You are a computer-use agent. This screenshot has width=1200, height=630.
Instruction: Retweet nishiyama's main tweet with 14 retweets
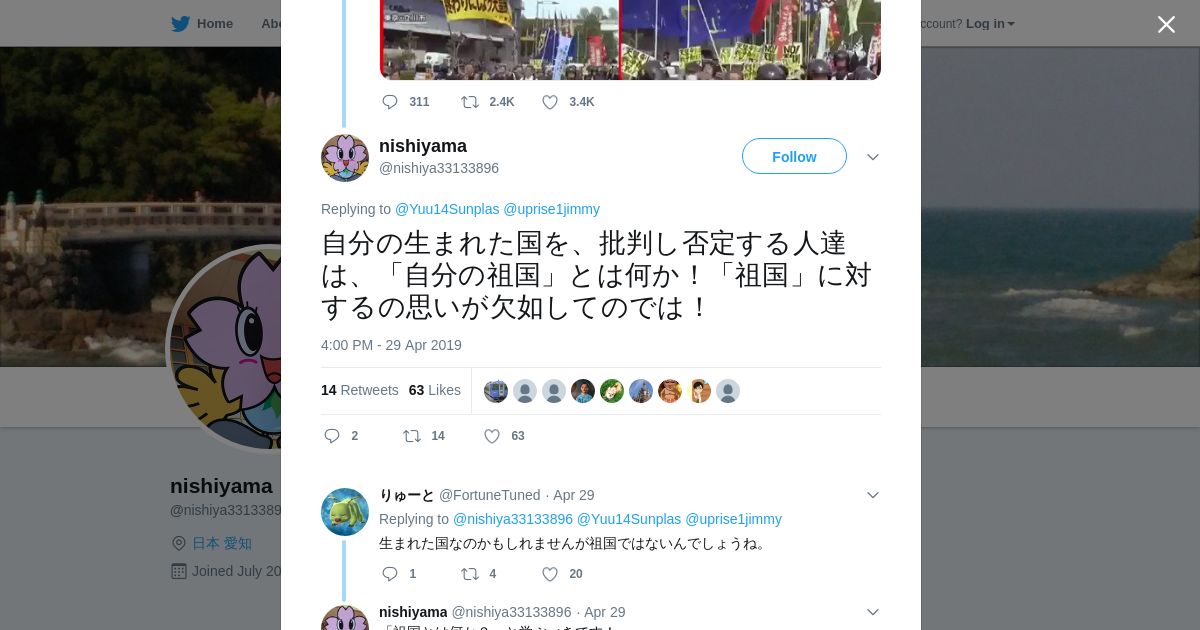(x=412, y=436)
